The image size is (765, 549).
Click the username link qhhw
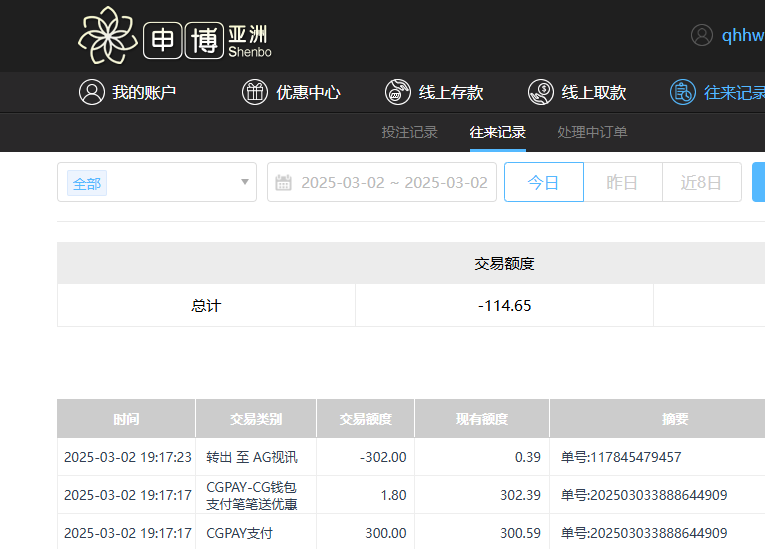point(742,35)
